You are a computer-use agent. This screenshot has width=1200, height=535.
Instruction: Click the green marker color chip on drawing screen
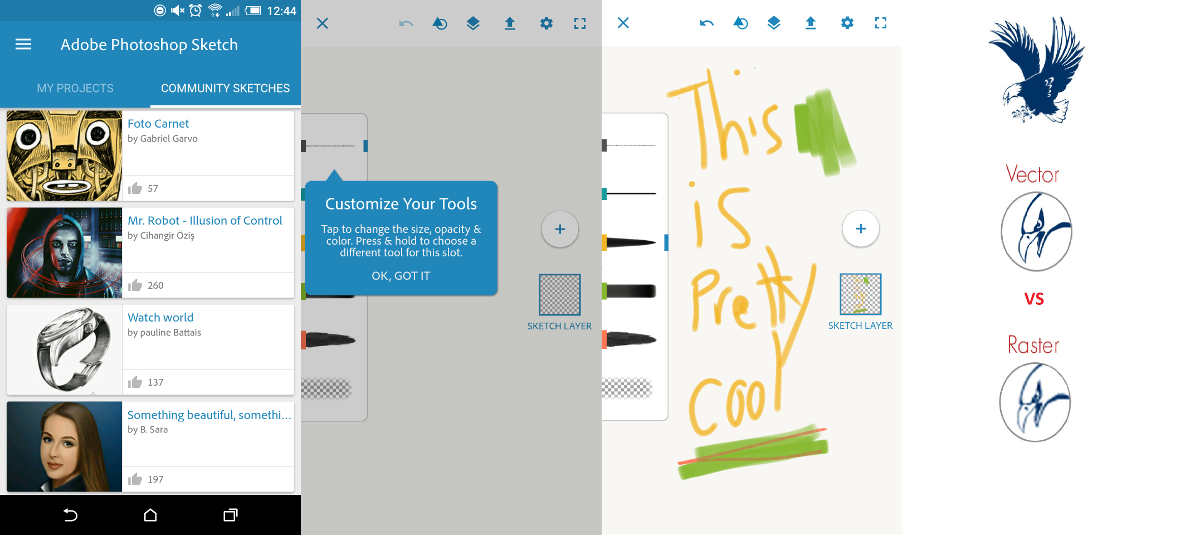(x=605, y=291)
